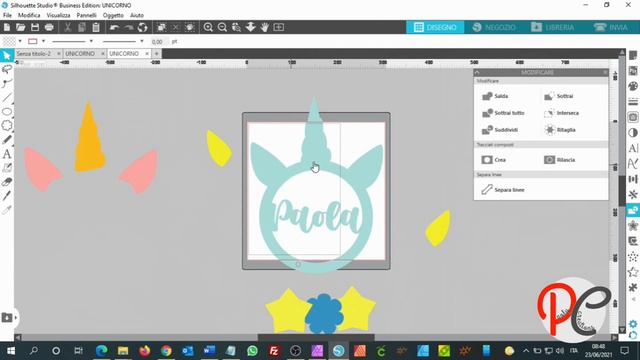640x360 pixels.
Task: Click the line color swatch in toolbar
Action: click(33, 41)
